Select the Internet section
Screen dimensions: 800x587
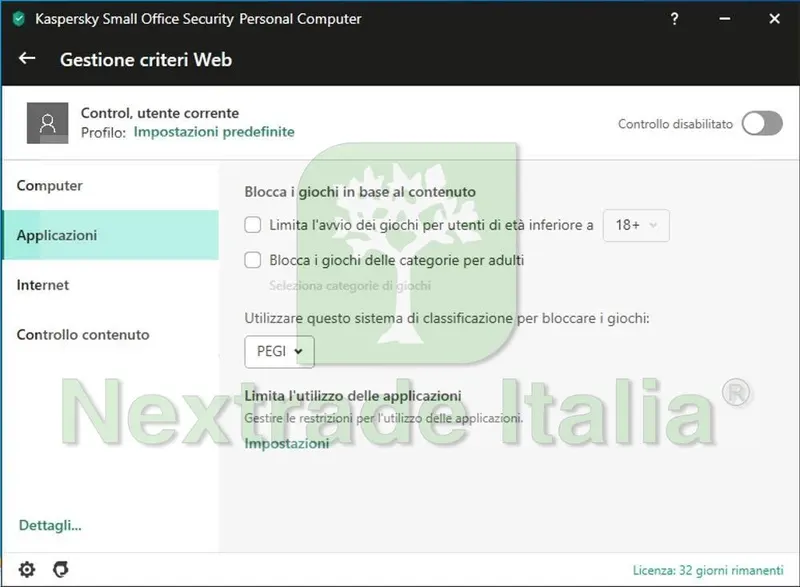(111, 285)
